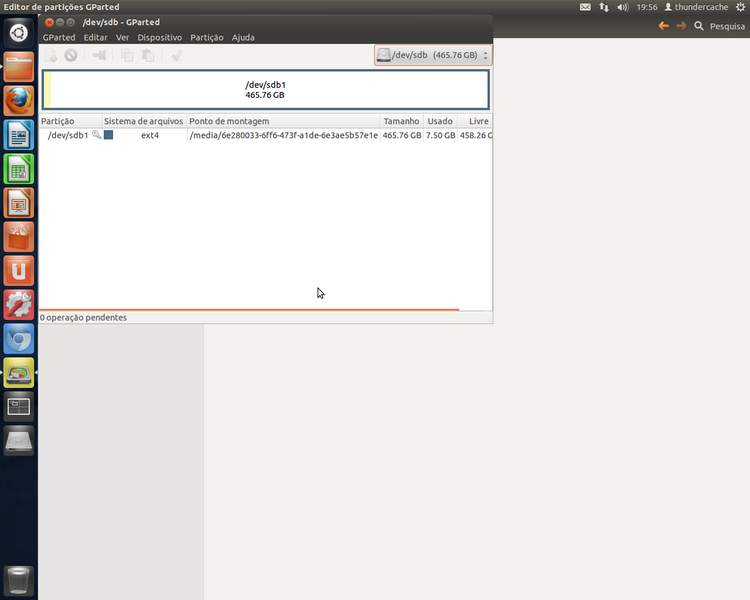Open the Editar menu
The height and width of the screenshot is (600, 750).
pos(95,37)
